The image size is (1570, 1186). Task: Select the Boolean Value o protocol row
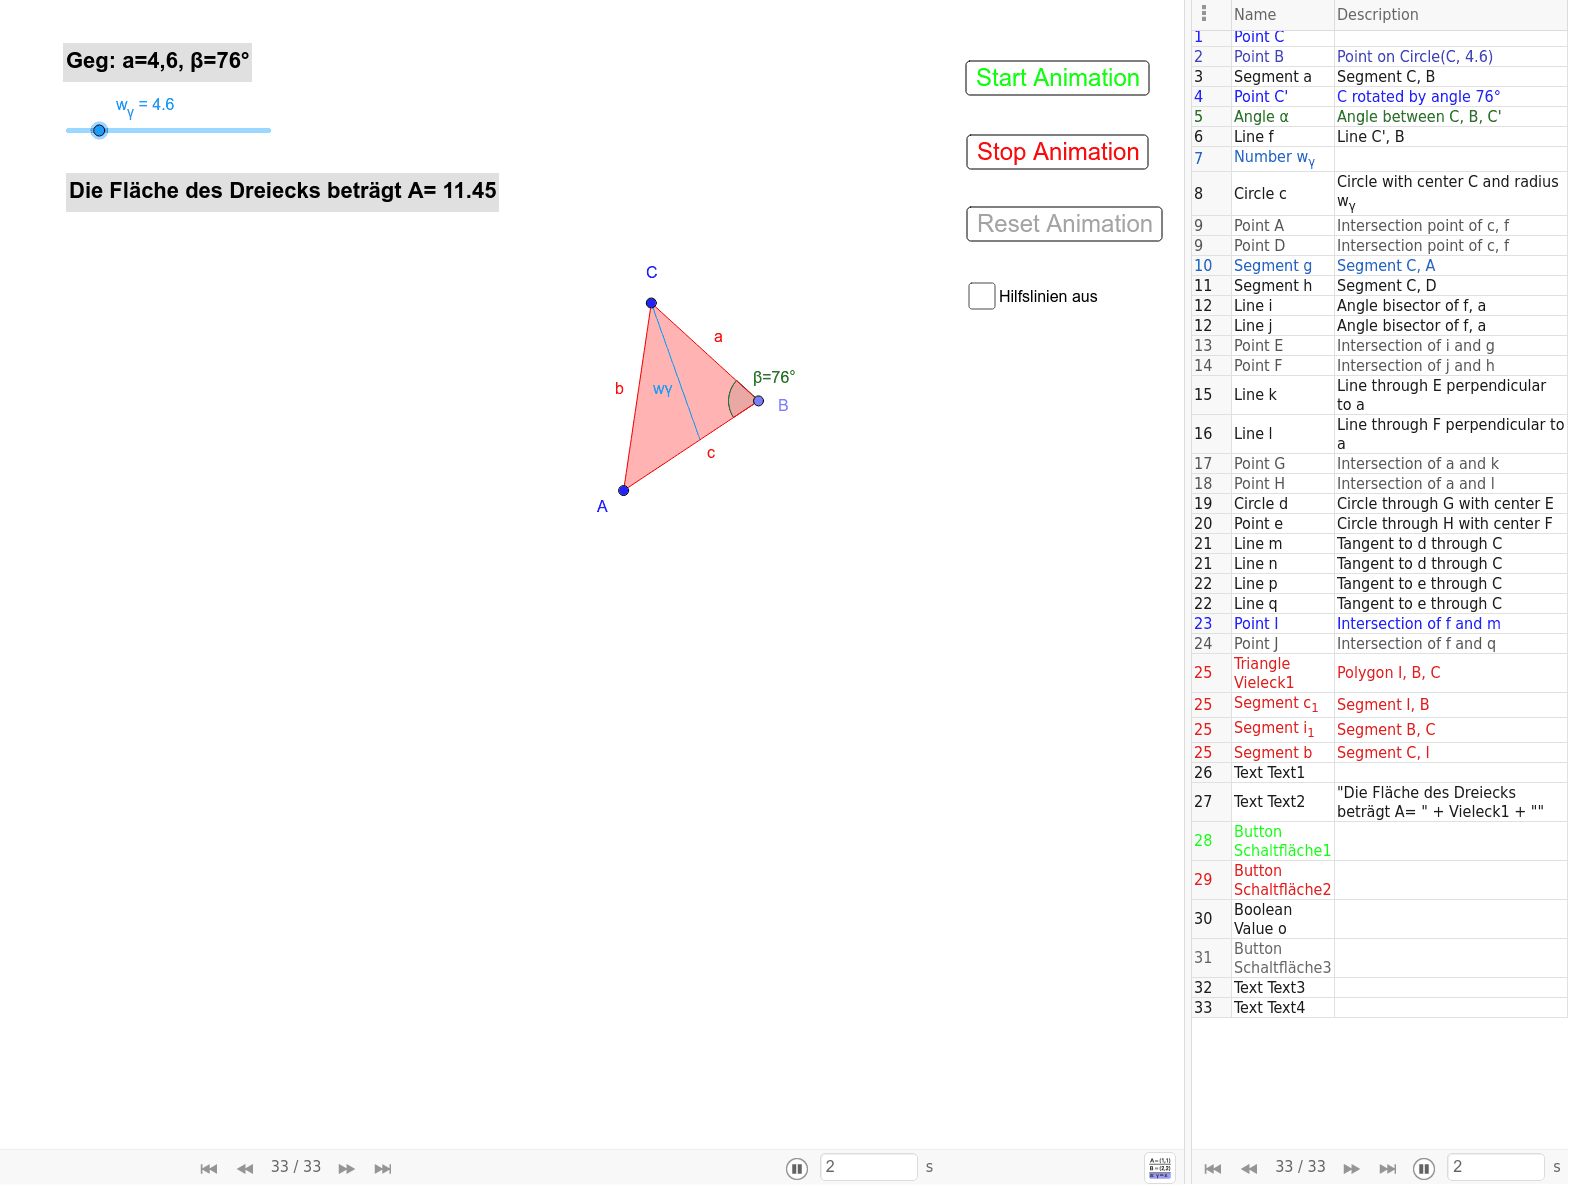click(1379, 919)
